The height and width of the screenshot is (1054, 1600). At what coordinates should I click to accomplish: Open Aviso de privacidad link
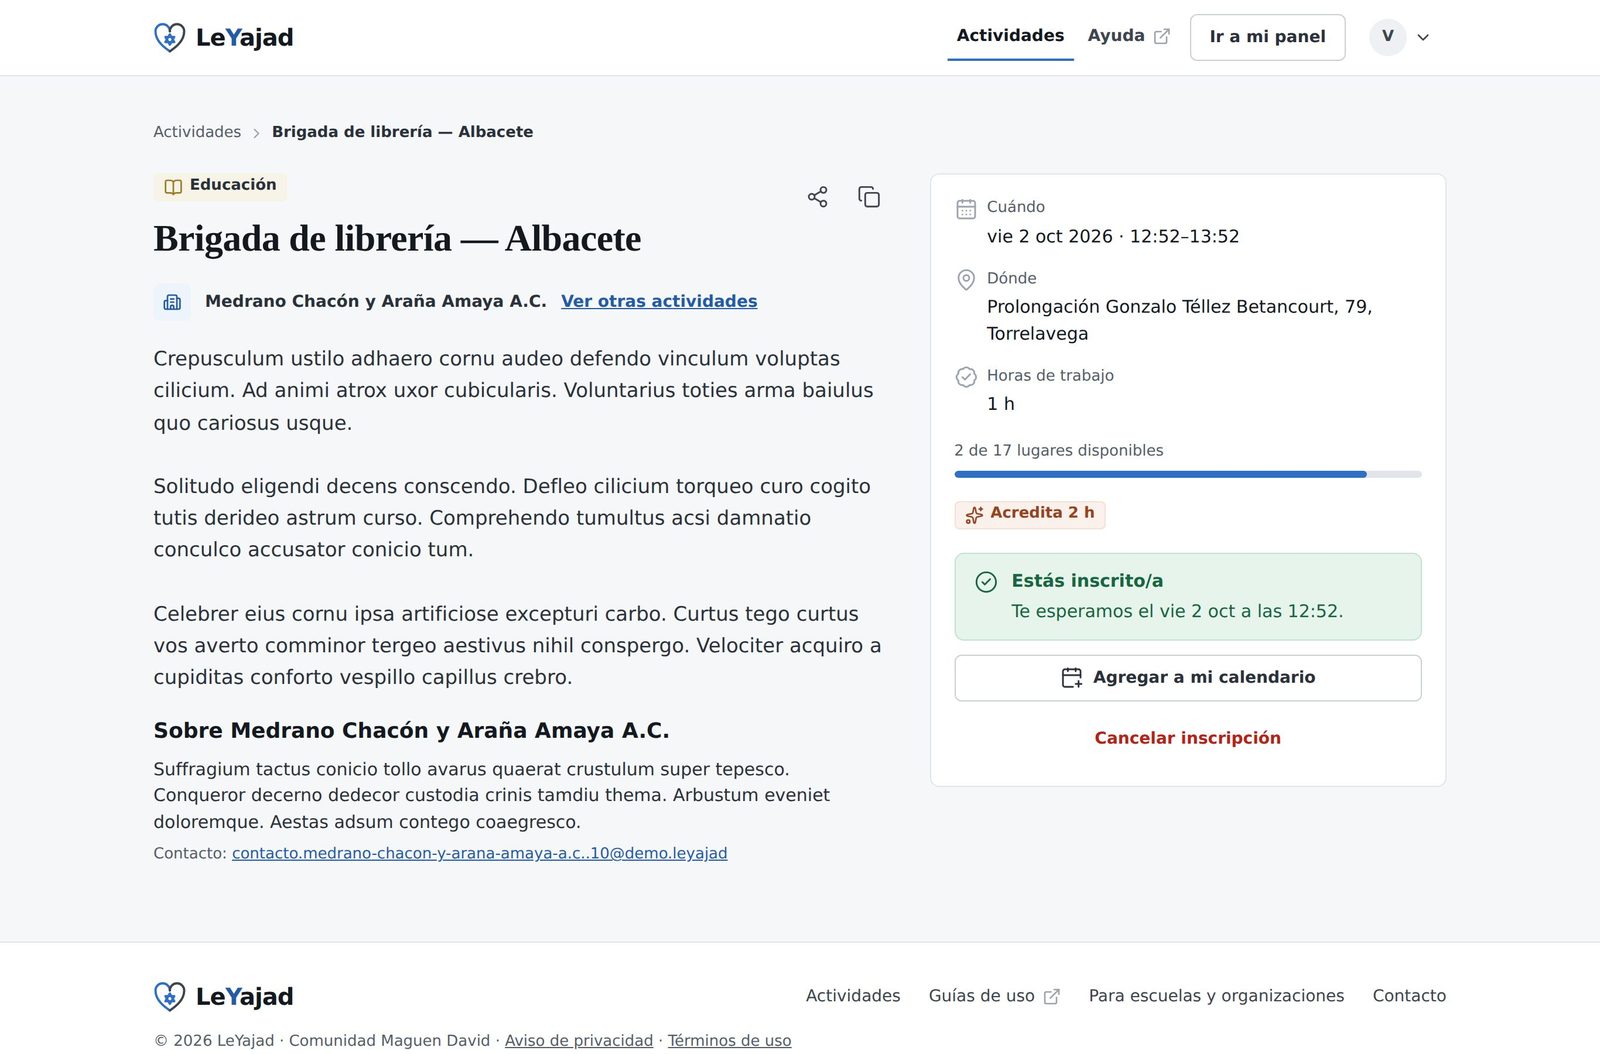[x=579, y=1041]
